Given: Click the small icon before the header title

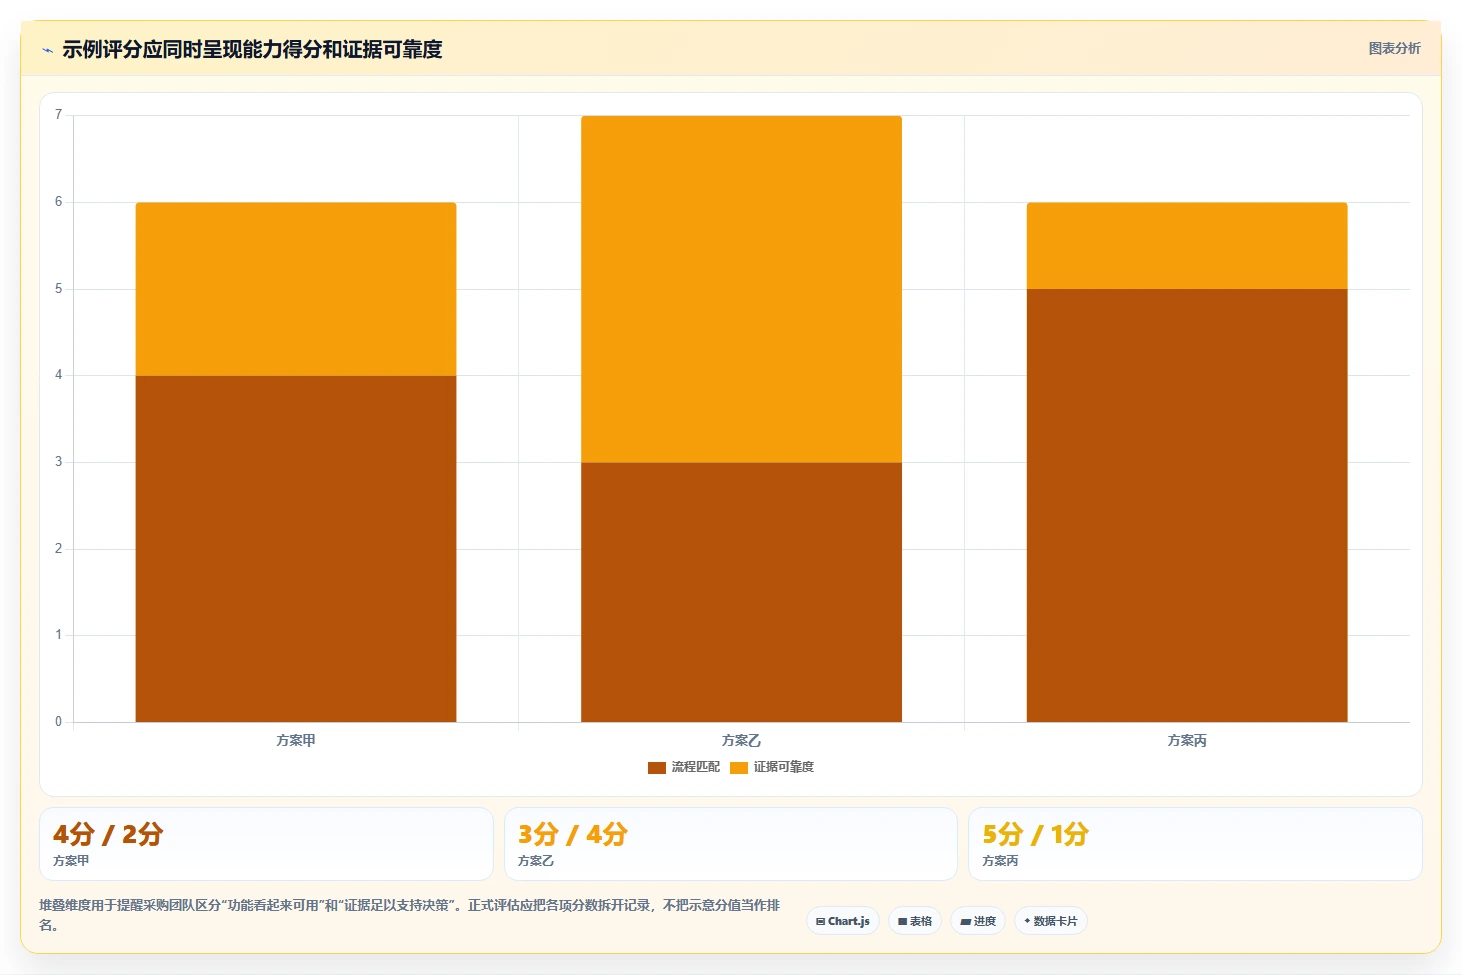Looking at the screenshot, I should (47, 50).
